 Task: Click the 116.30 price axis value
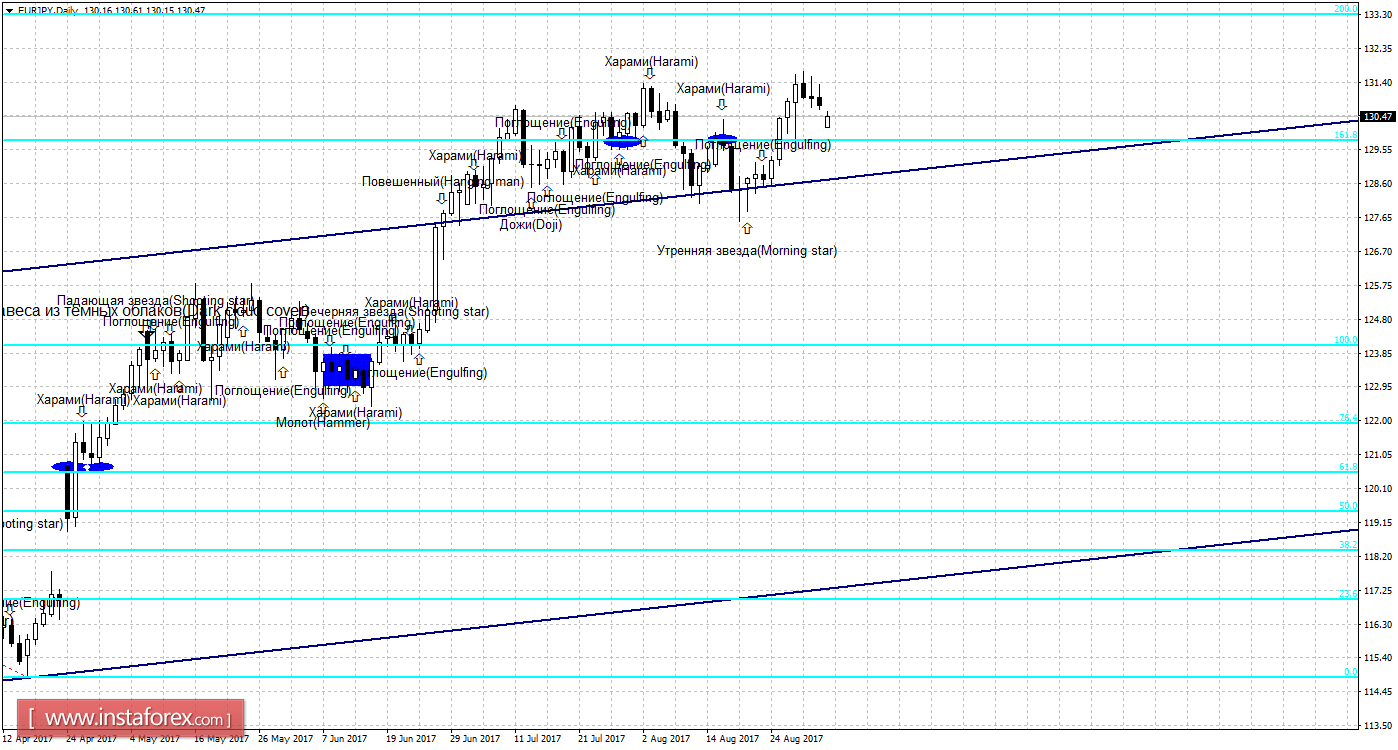tap(1378, 624)
